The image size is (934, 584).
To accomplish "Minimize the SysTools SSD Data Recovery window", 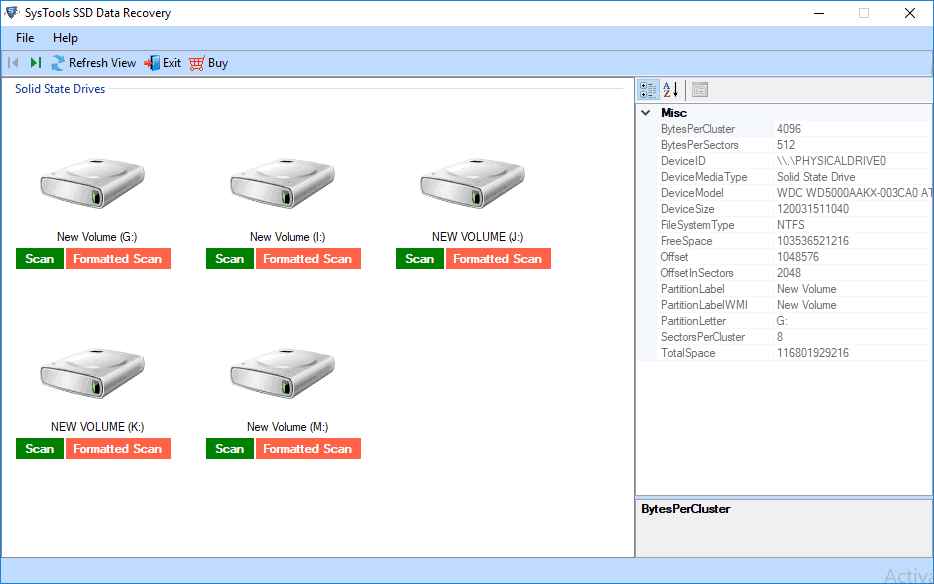I will [819, 13].
